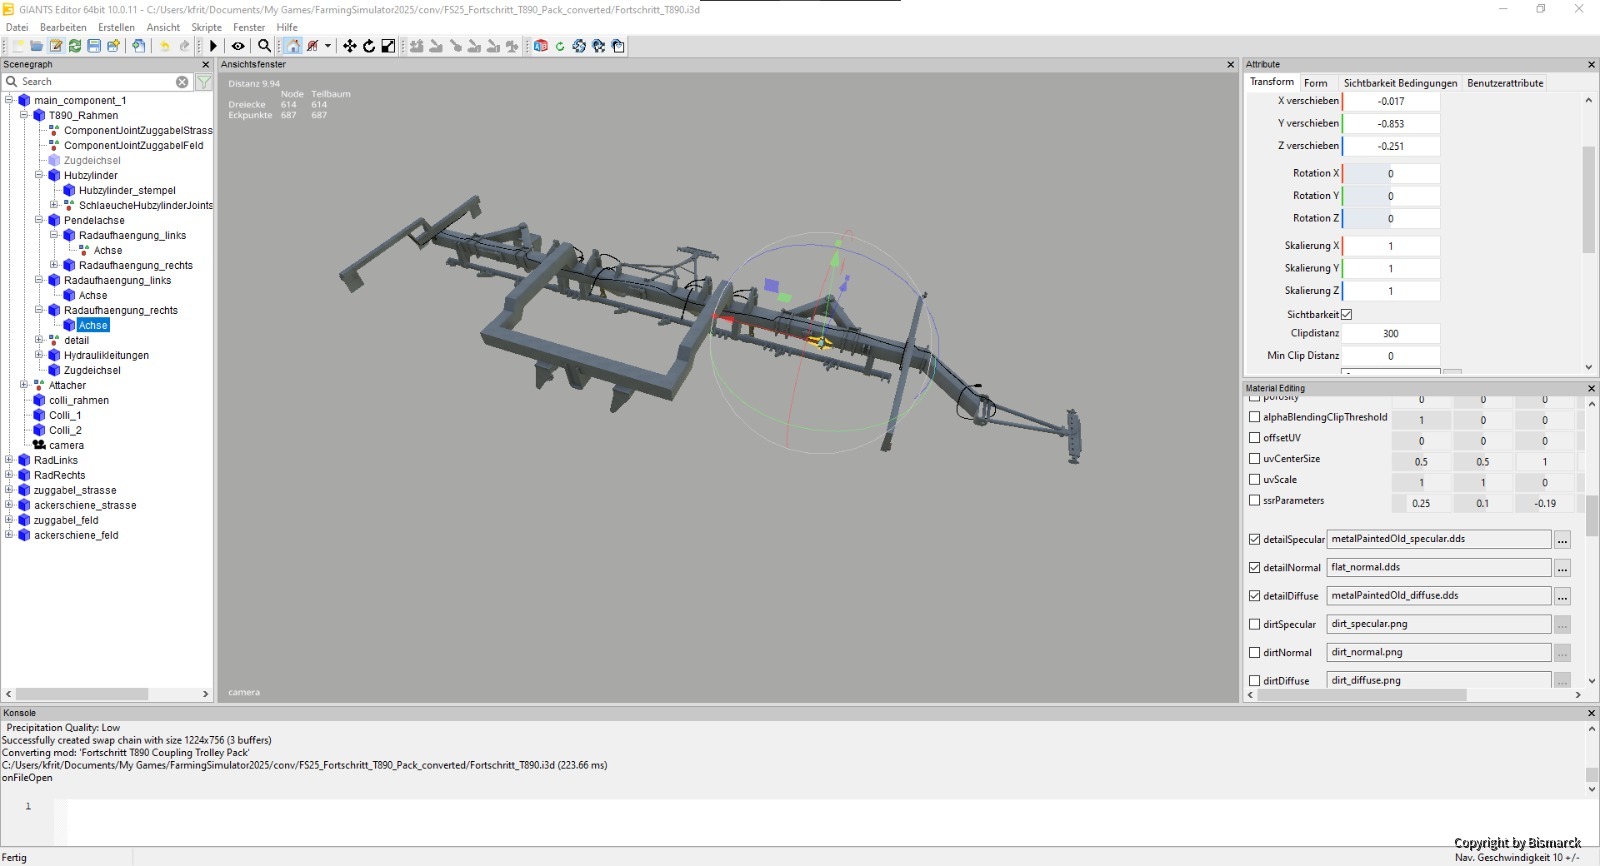Click the clipboard icon at toolbar end
1600x866 pixels.
[x=618, y=46]
